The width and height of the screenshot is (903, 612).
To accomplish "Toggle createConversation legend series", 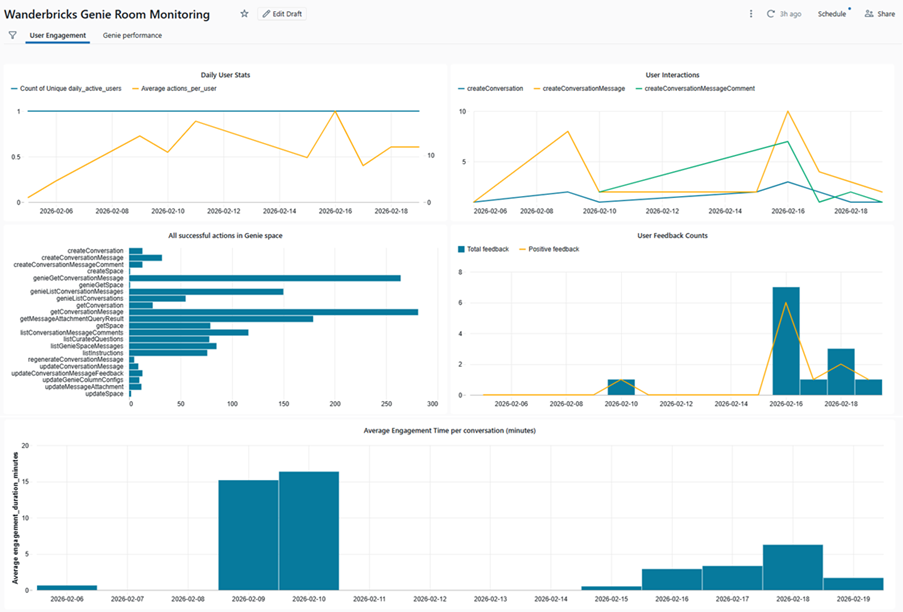I will click(491, 89).
